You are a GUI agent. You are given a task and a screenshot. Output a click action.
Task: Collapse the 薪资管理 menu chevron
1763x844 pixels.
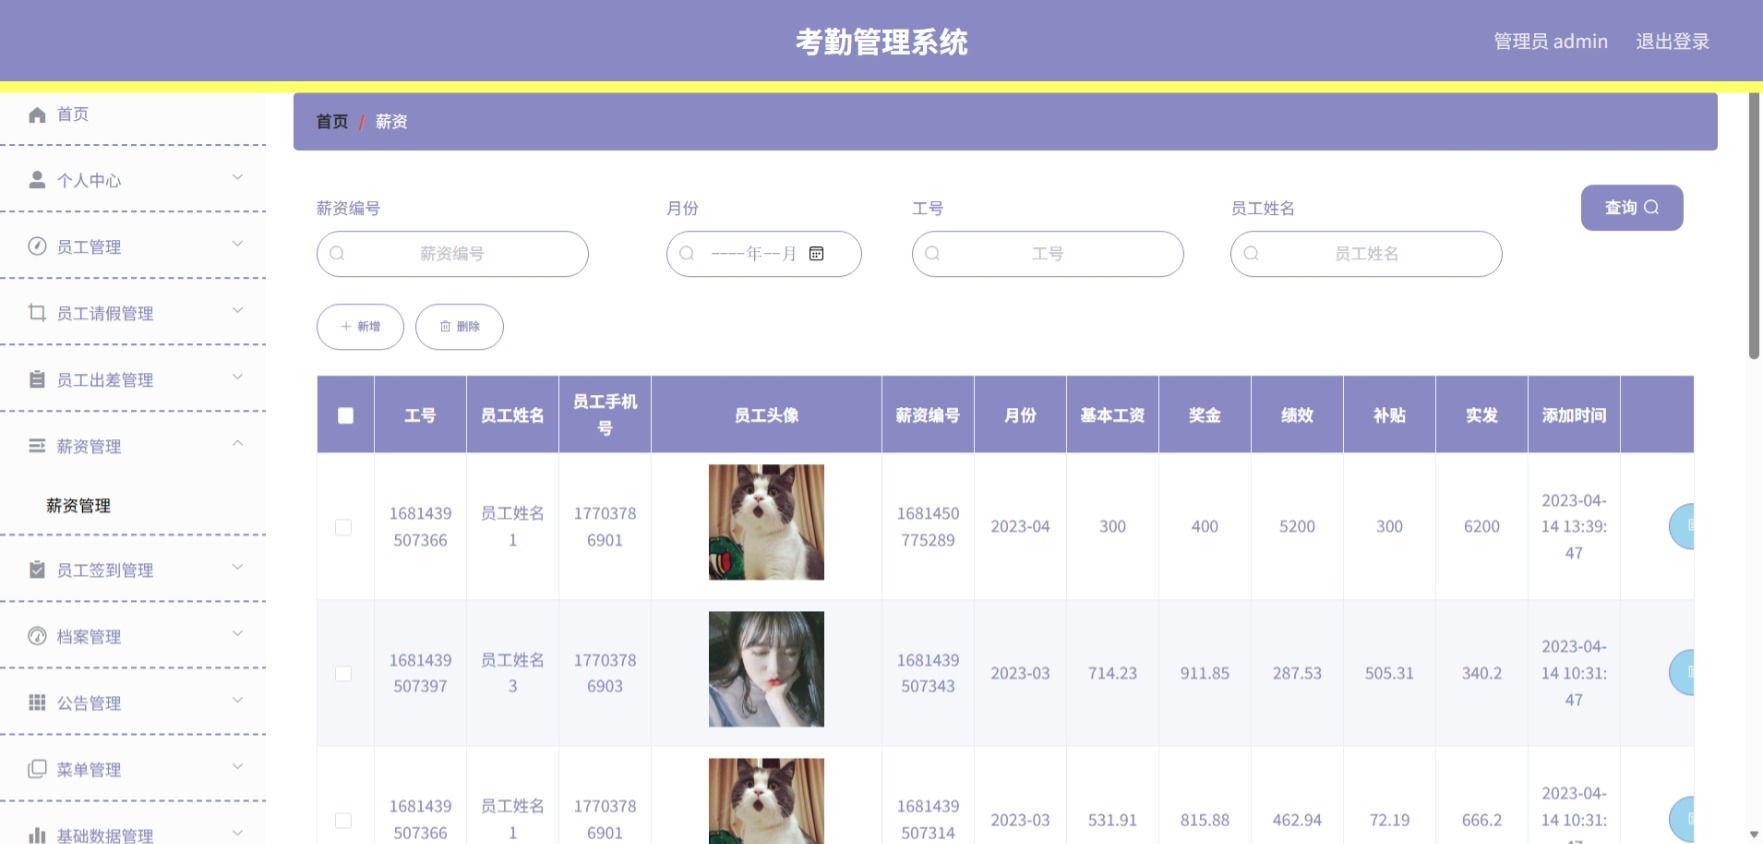click(x=237, y=443)
